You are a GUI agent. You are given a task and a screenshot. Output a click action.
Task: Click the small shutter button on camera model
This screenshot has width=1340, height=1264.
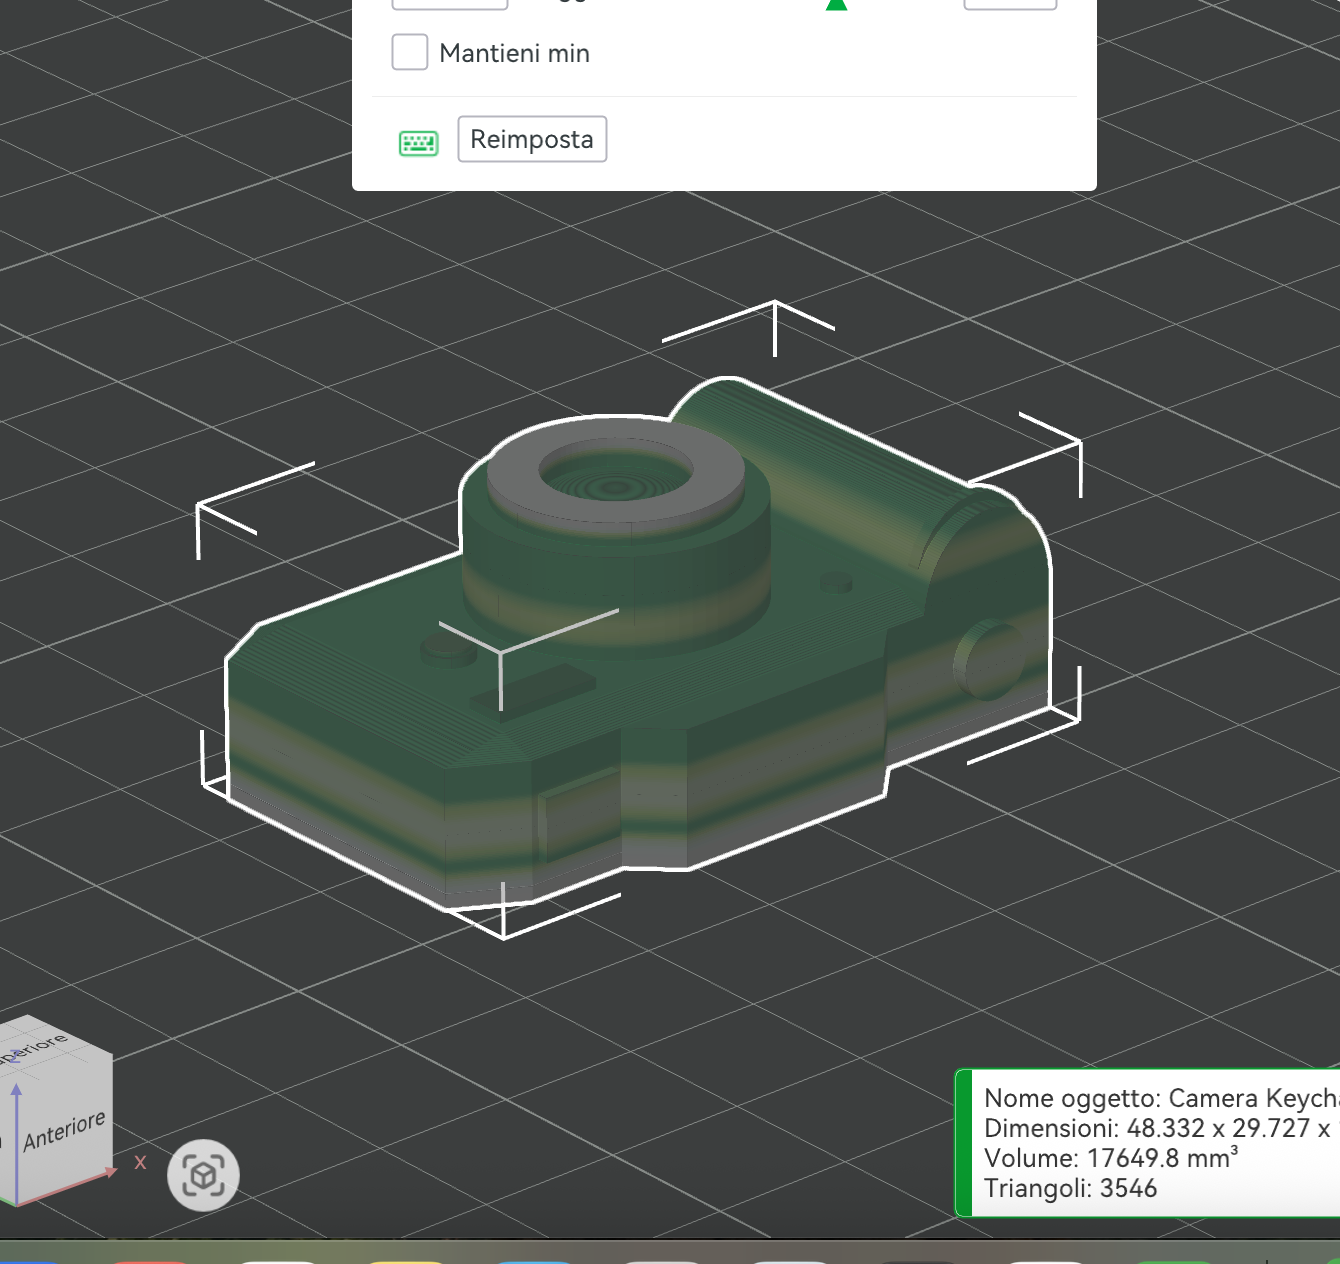point(449,650)
